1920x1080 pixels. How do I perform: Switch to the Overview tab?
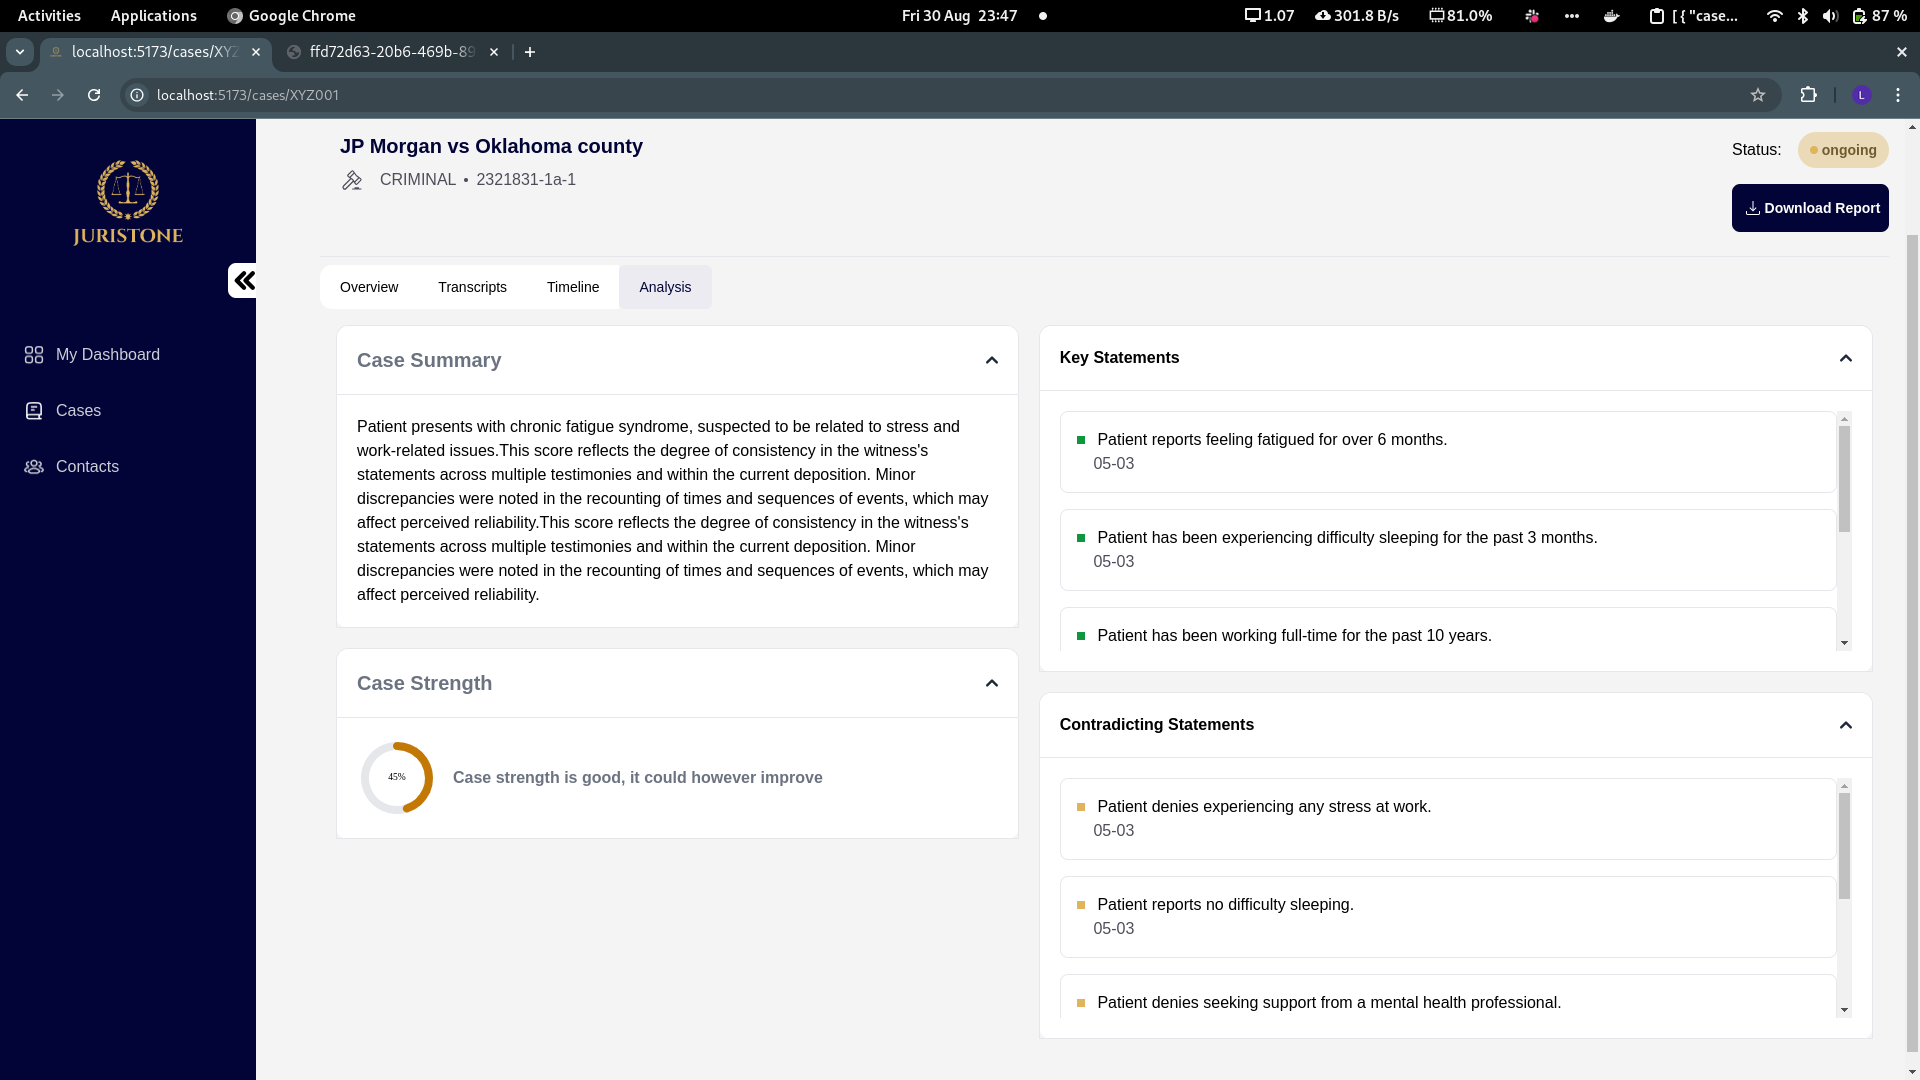(x=369, y=286)
